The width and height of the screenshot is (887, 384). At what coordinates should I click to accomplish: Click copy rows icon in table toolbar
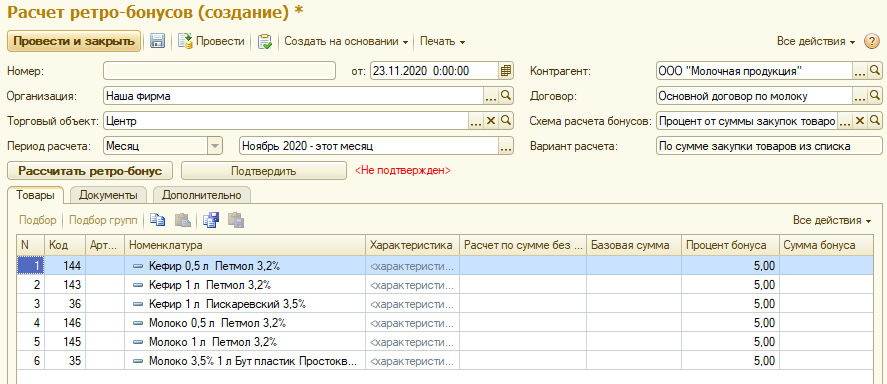click(x=158, y=220)
